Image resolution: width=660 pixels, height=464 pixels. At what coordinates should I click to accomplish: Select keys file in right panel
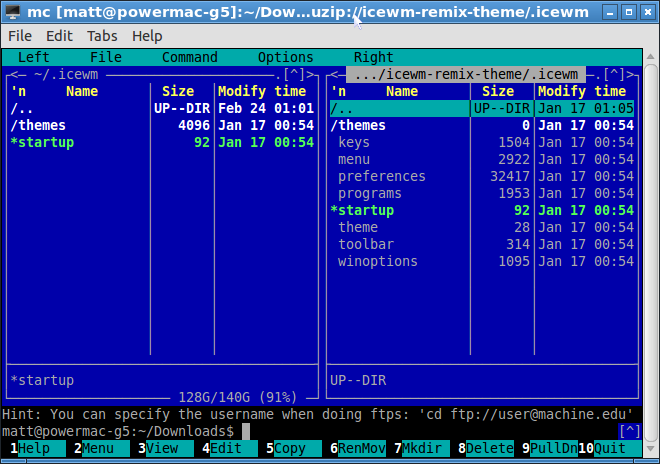(x=482, y=142)
